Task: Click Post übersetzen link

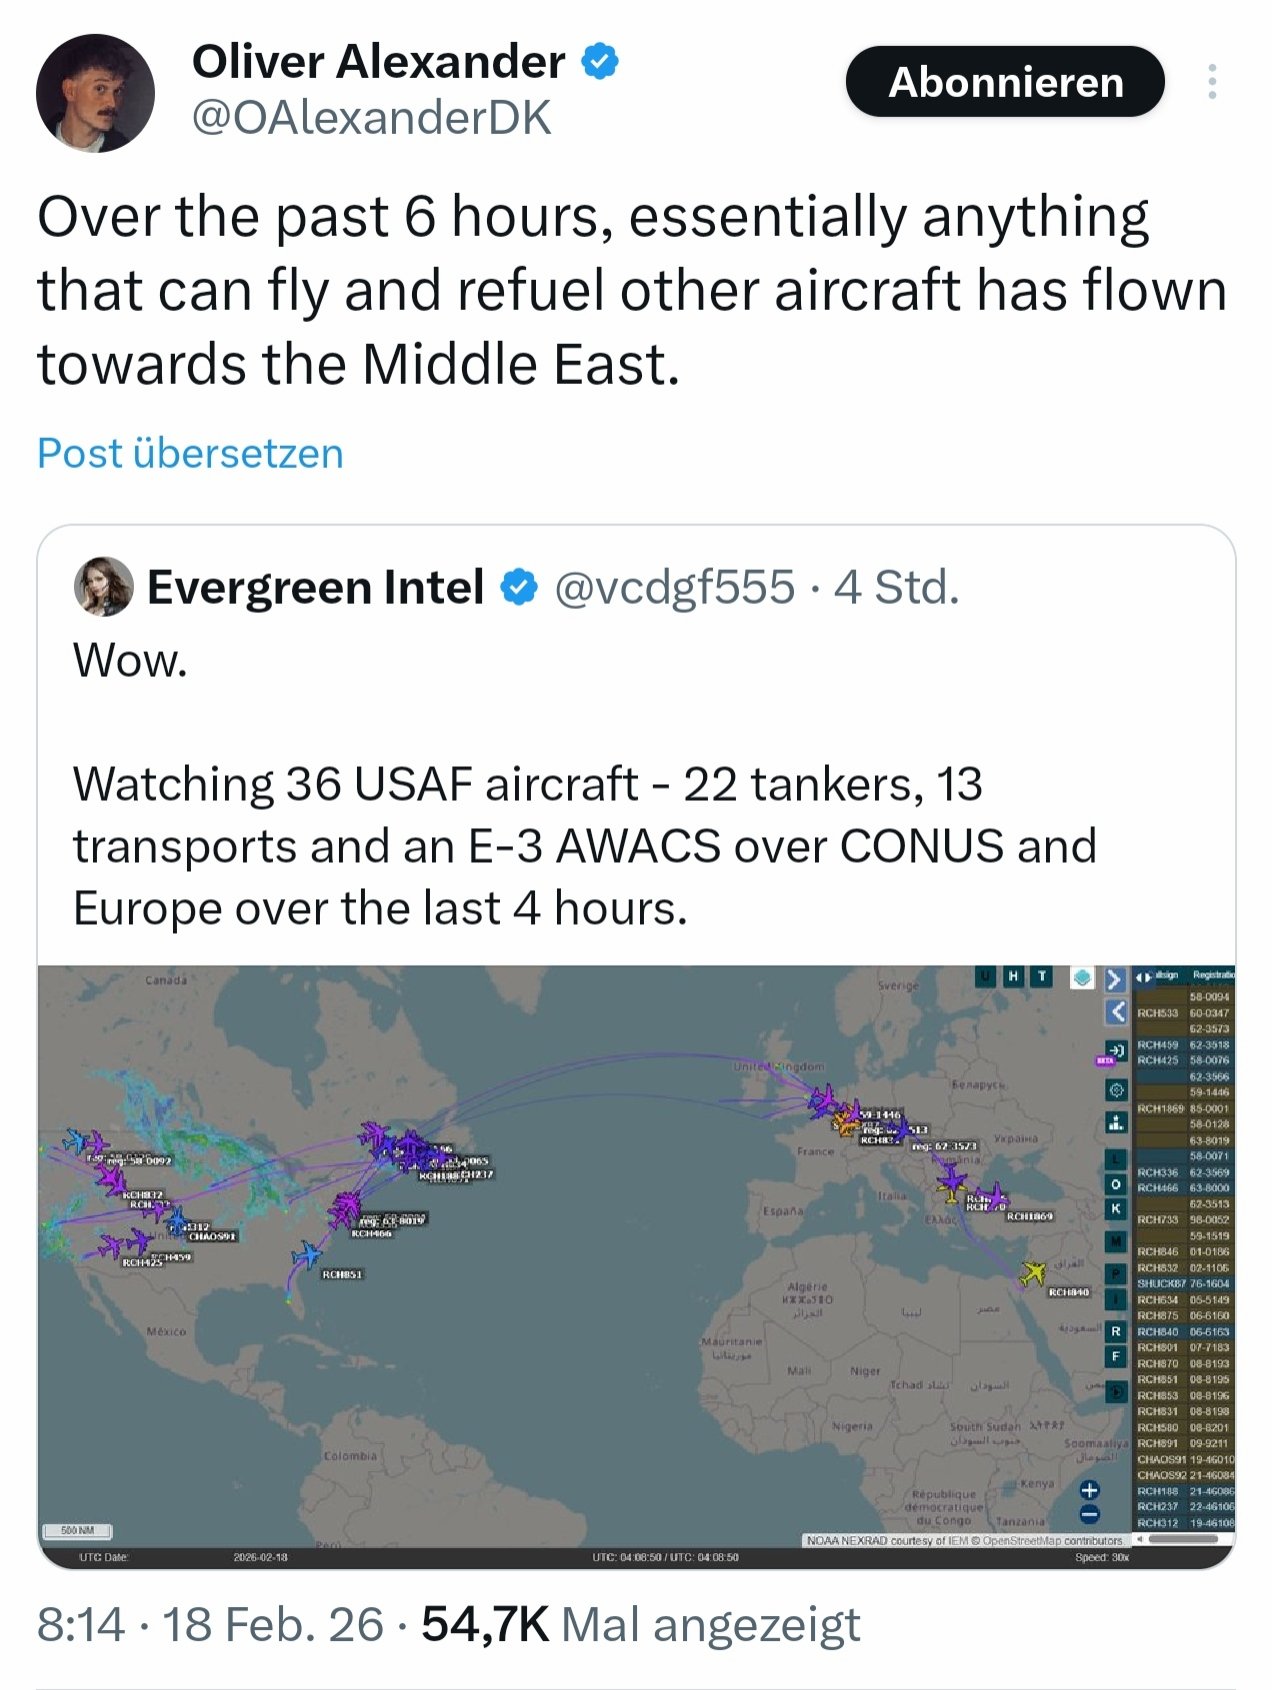Action: pyautogui.click(x=190, y=453)
